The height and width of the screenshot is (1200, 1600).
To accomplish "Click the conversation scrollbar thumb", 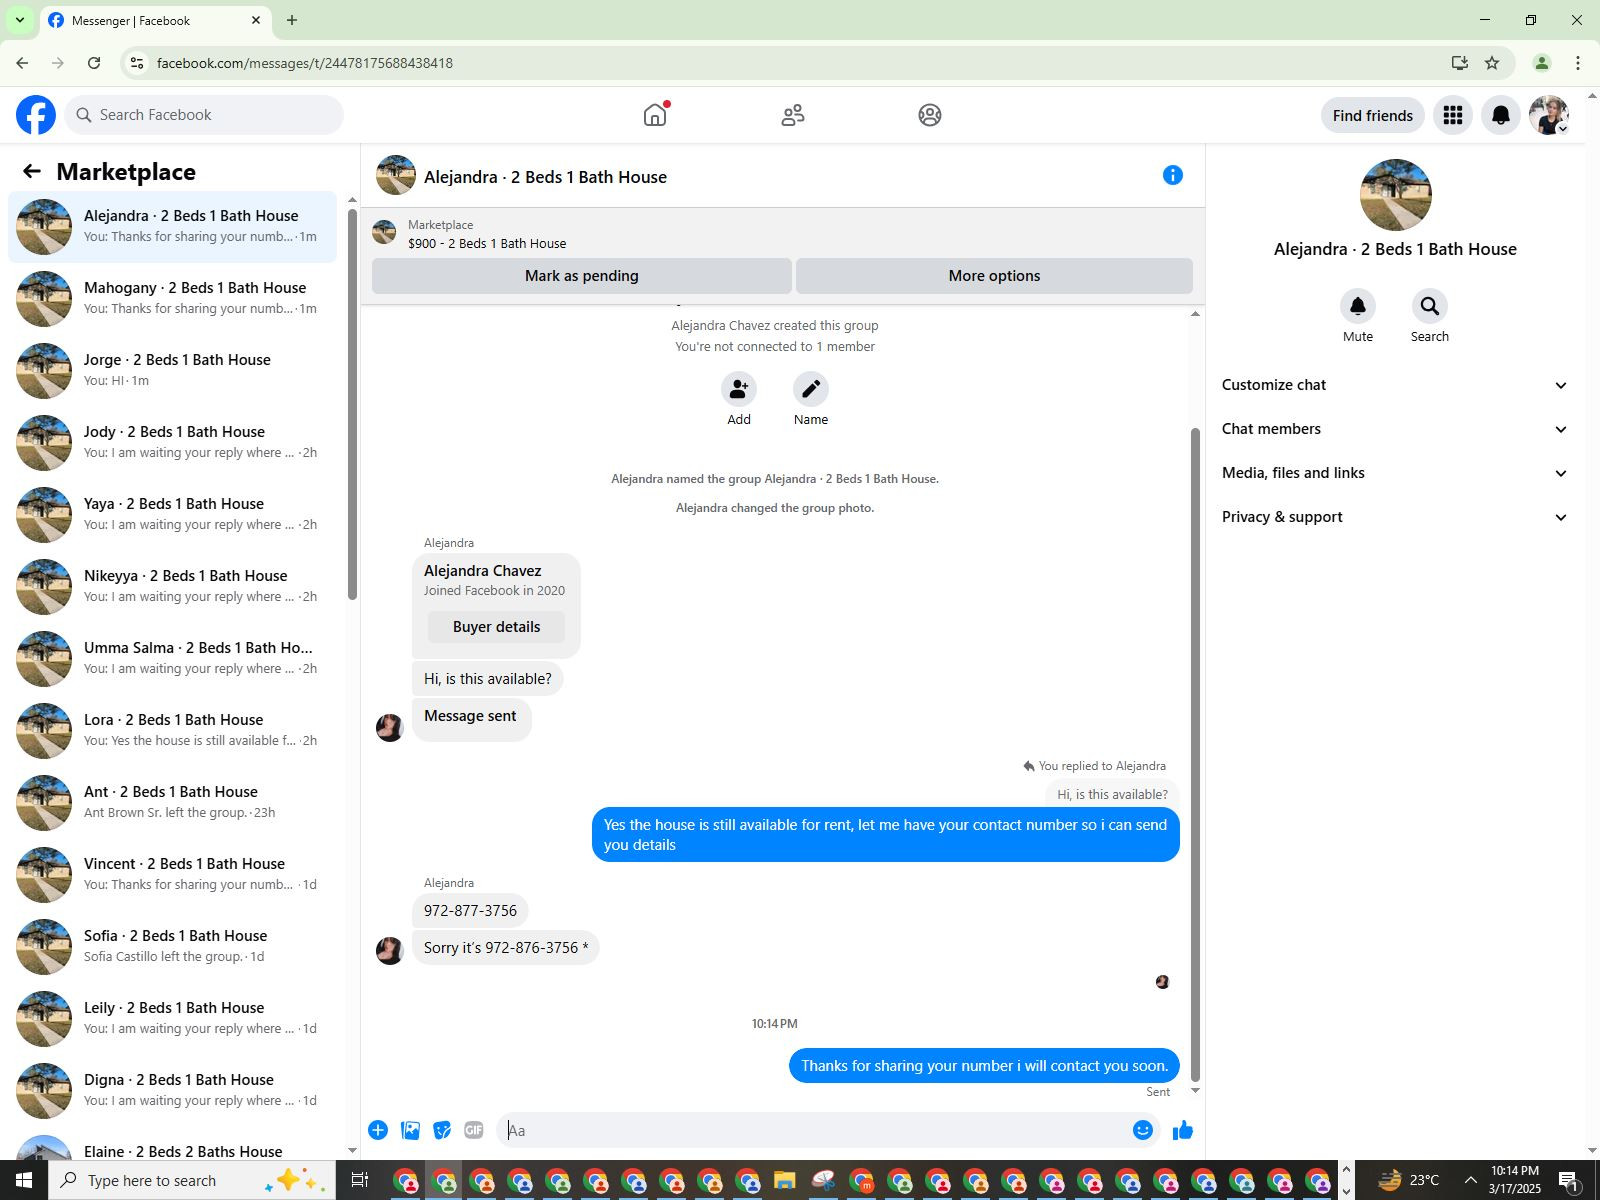I will 1194,754.
